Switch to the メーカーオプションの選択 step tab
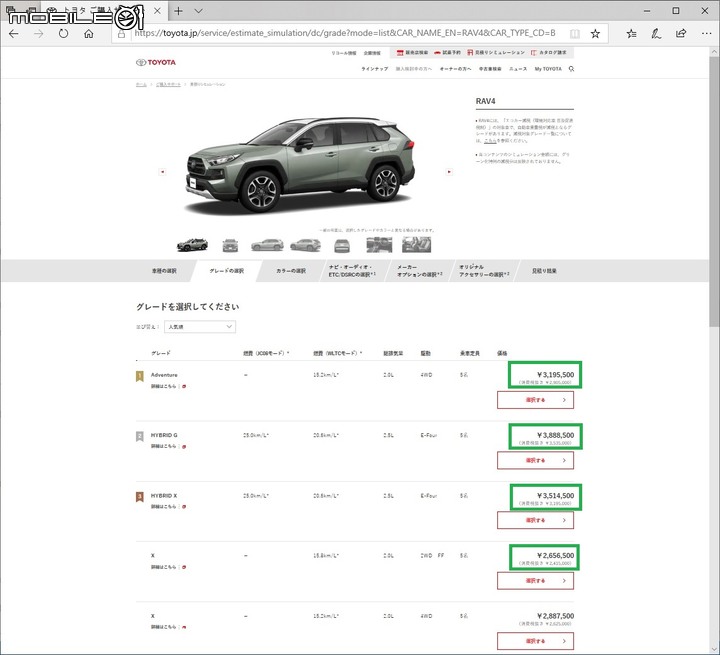Screen dimensions: 720x655 pyautogui.click(x=419, y=271)
